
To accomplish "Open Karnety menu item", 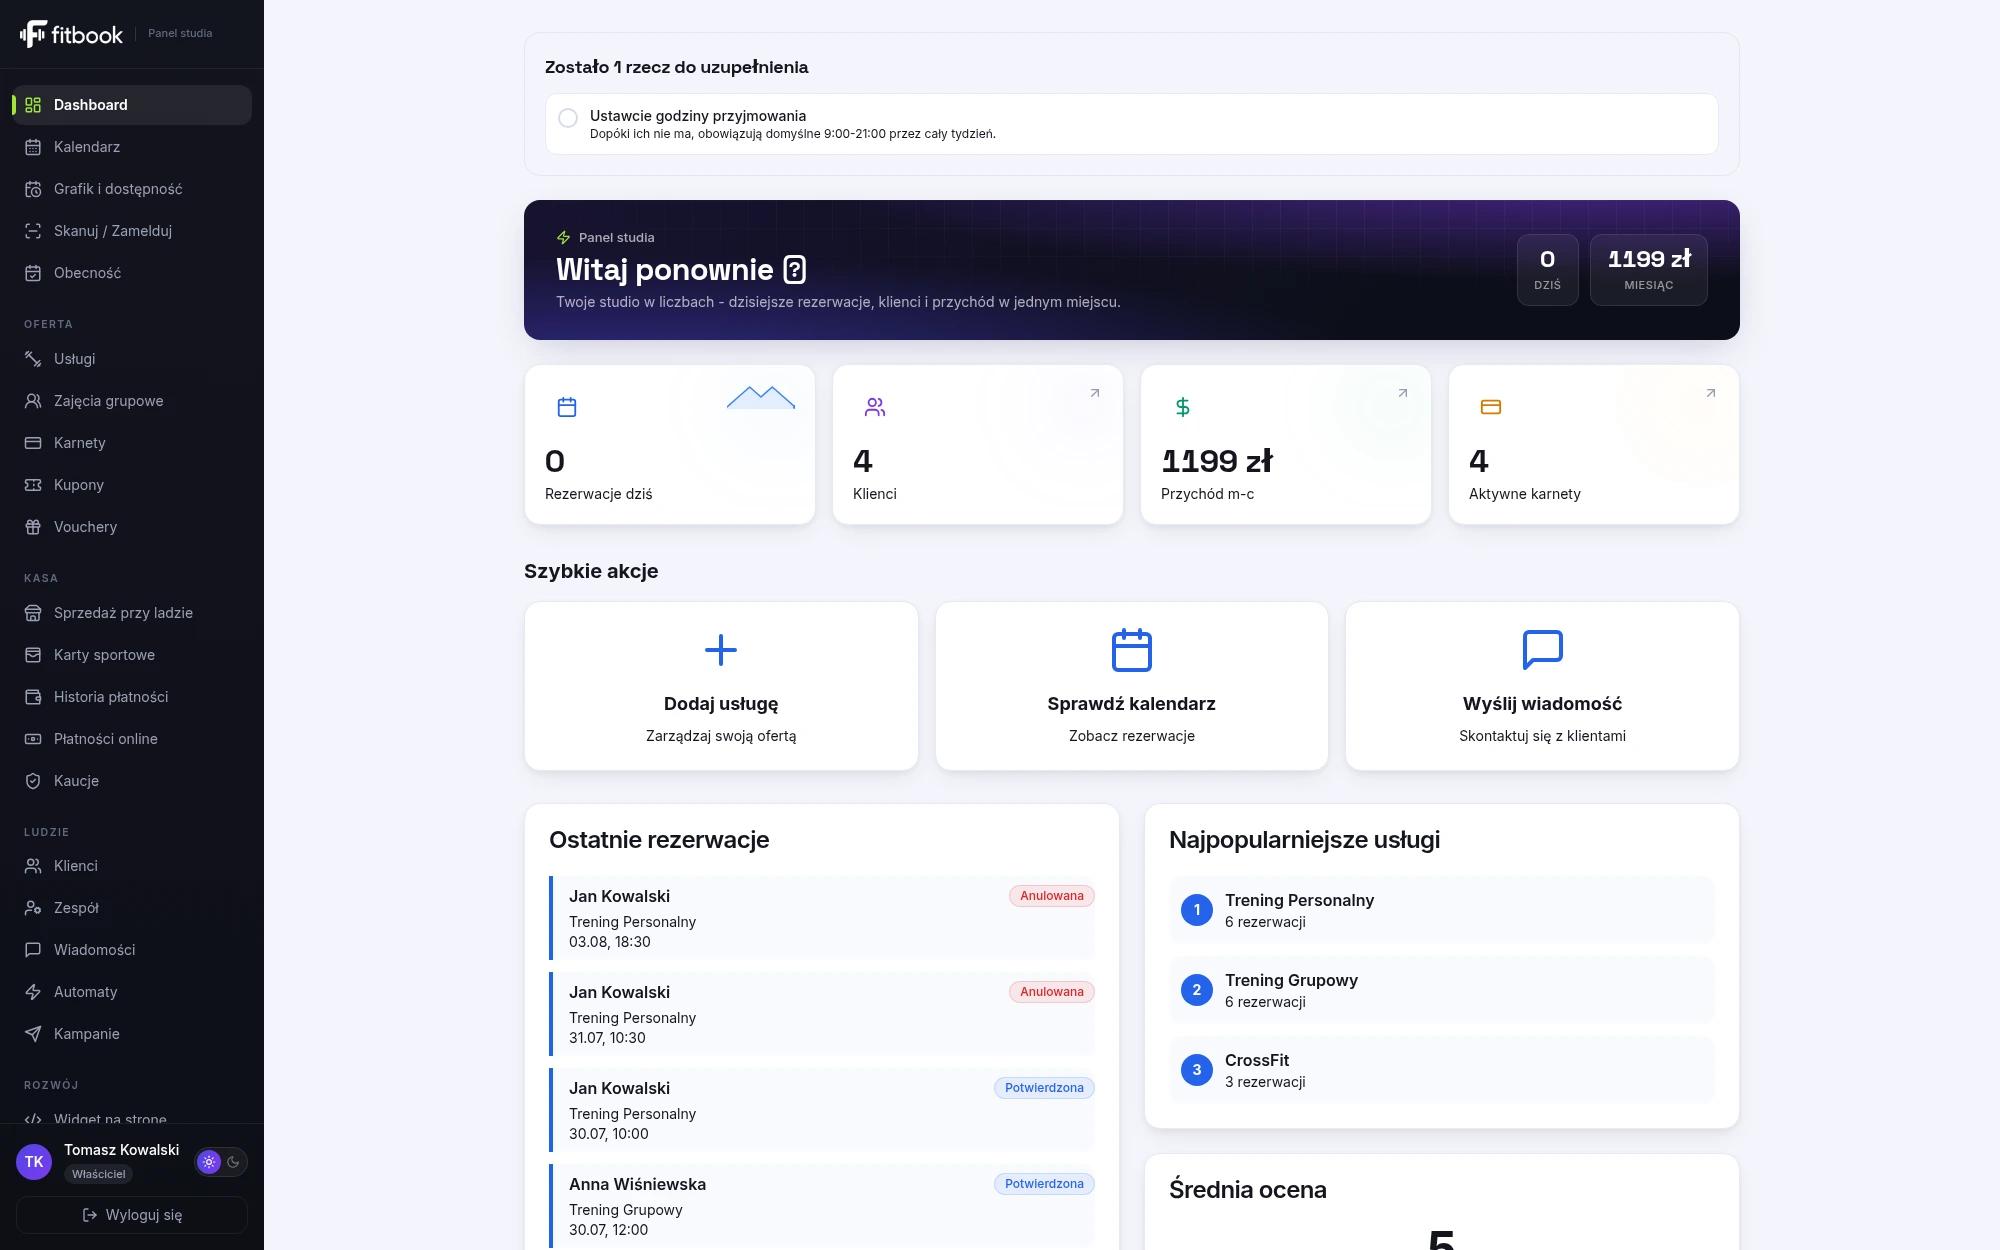I will [x=132, y=443].
